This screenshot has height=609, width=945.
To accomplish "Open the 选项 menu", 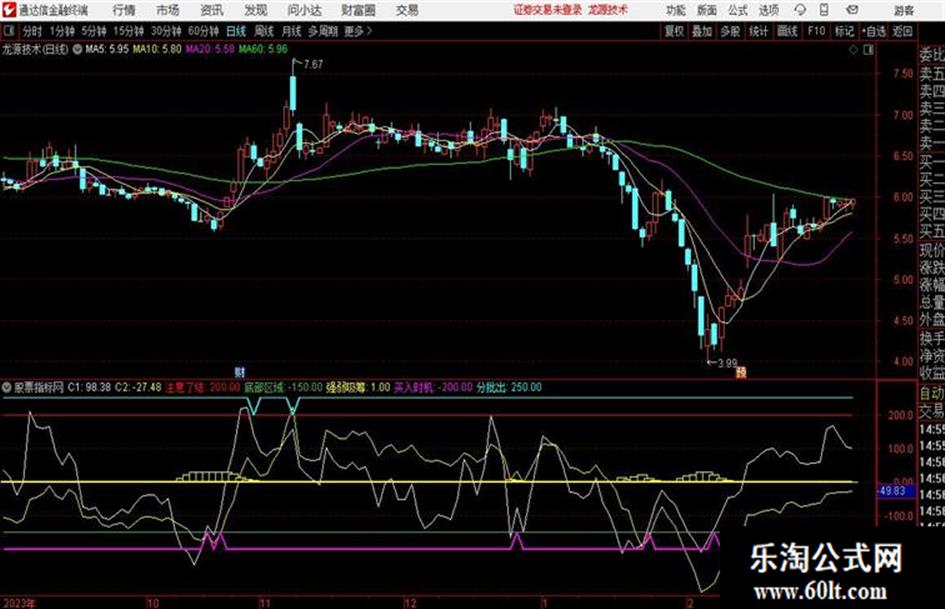I will coord(768,10).
